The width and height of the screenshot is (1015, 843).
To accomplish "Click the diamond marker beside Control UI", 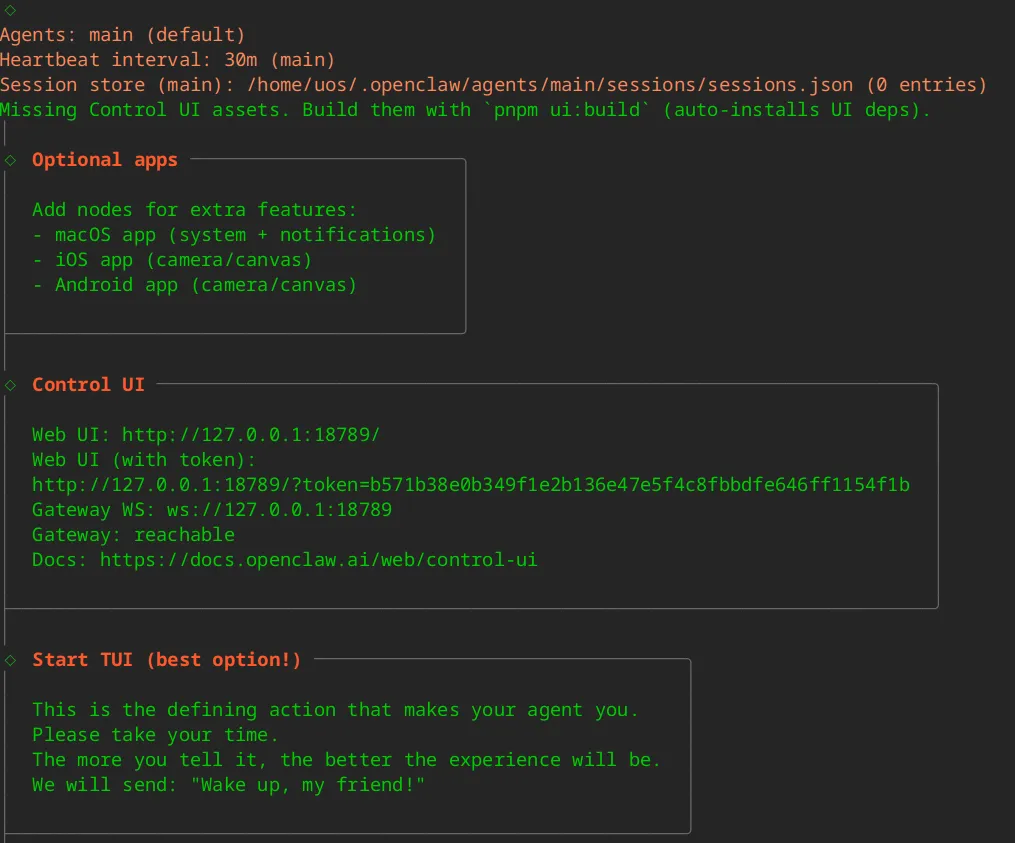I will click(10, 385).
